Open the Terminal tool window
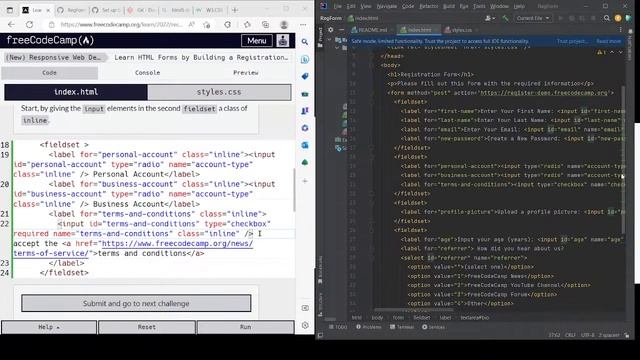Viewport: 640px width, 360px height. click(402, 327)
